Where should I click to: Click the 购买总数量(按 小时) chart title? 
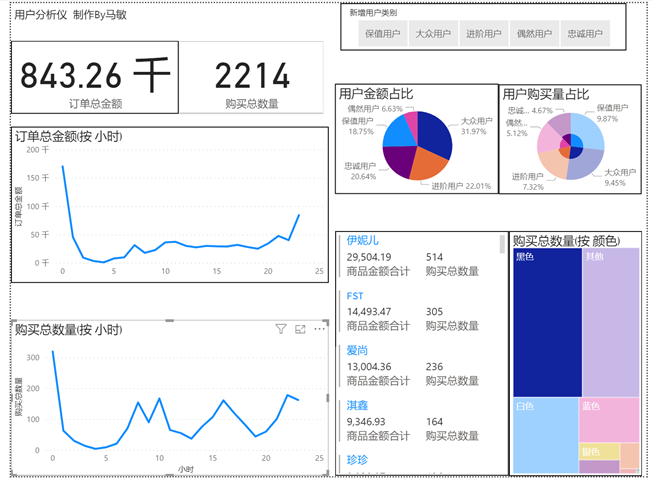69,330
